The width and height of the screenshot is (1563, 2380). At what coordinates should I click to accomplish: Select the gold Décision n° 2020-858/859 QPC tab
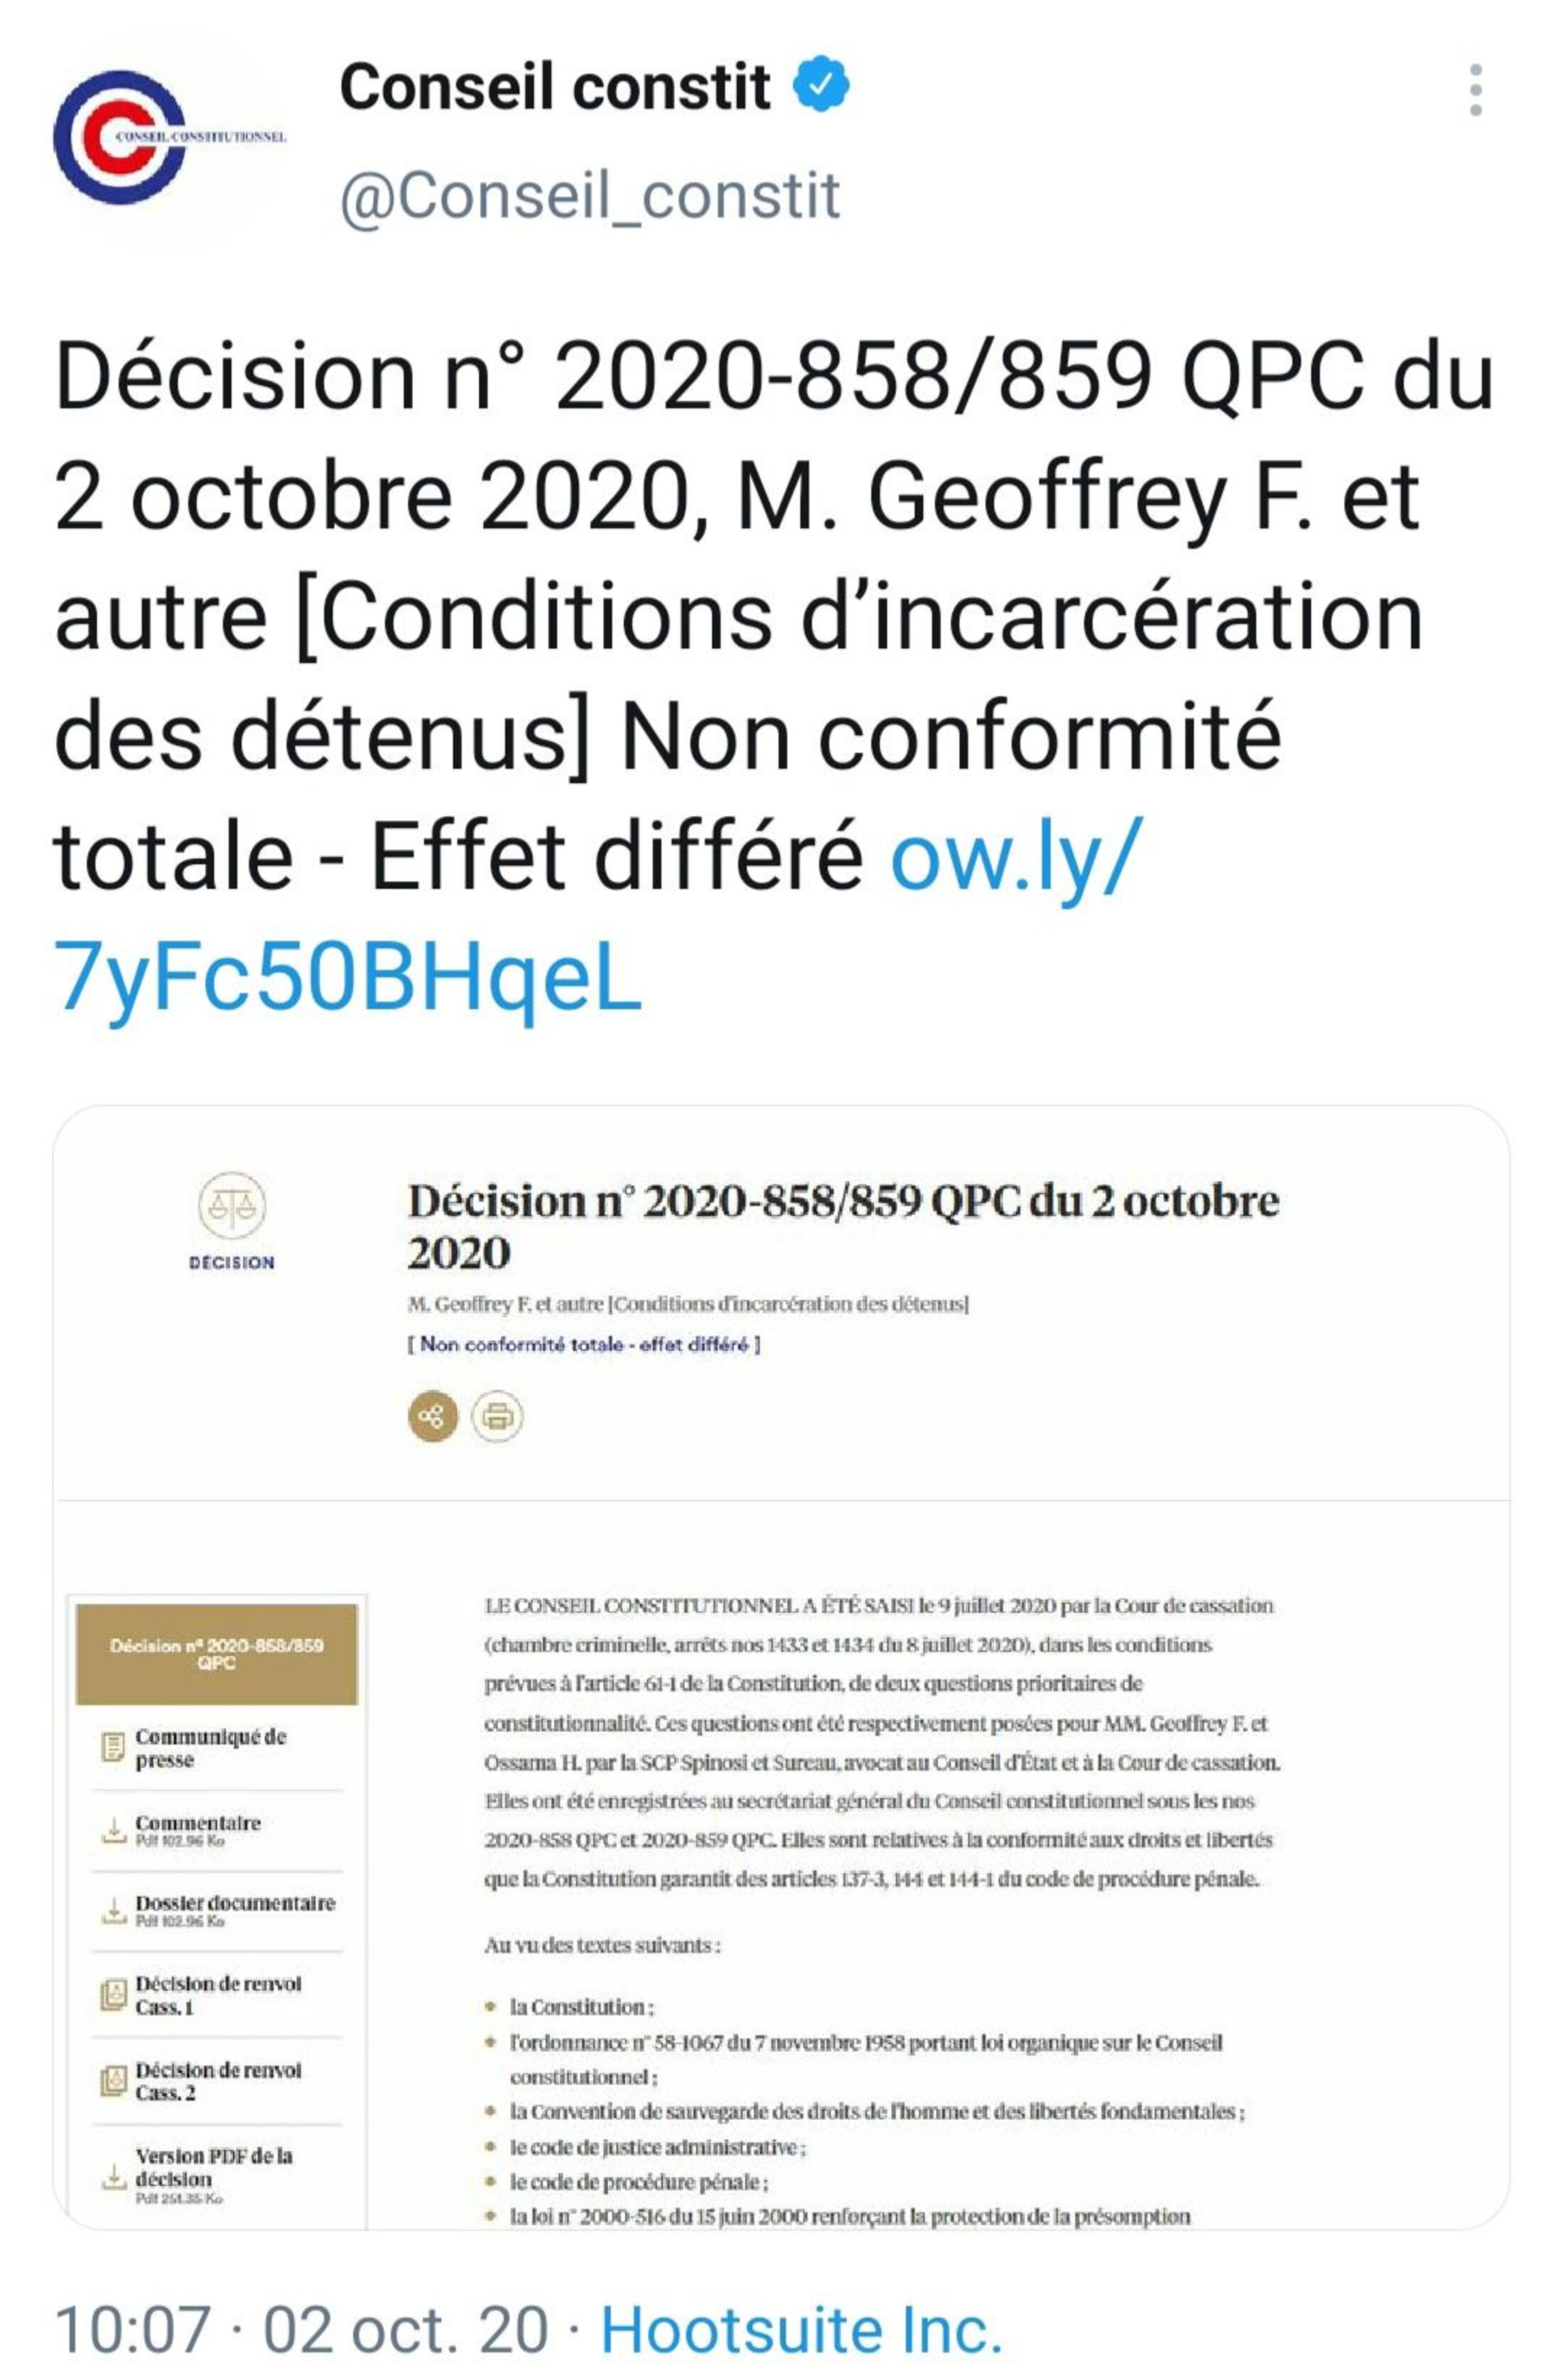[217, 1654]
